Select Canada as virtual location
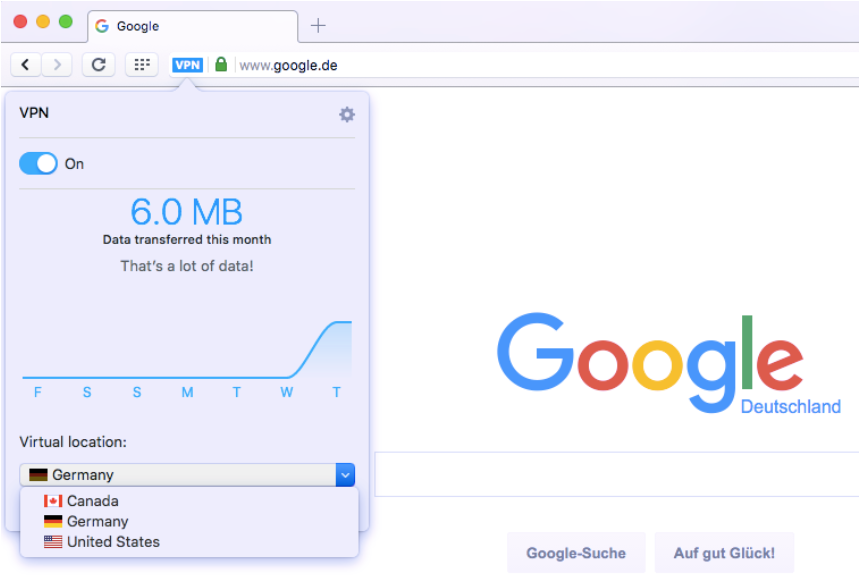 [x=189, y=501]
